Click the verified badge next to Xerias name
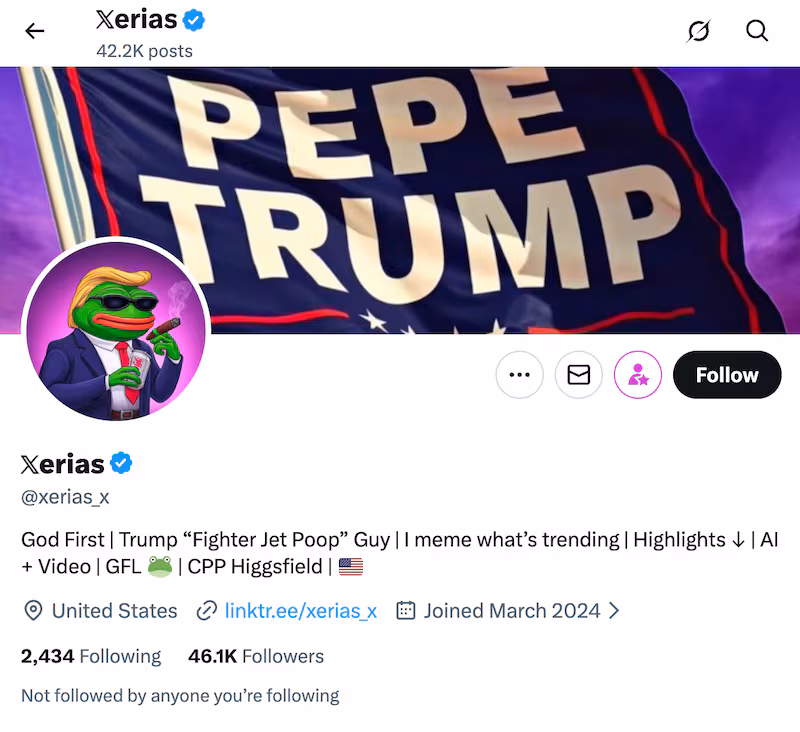The image size is (800, 732). [x=121, y=463]
